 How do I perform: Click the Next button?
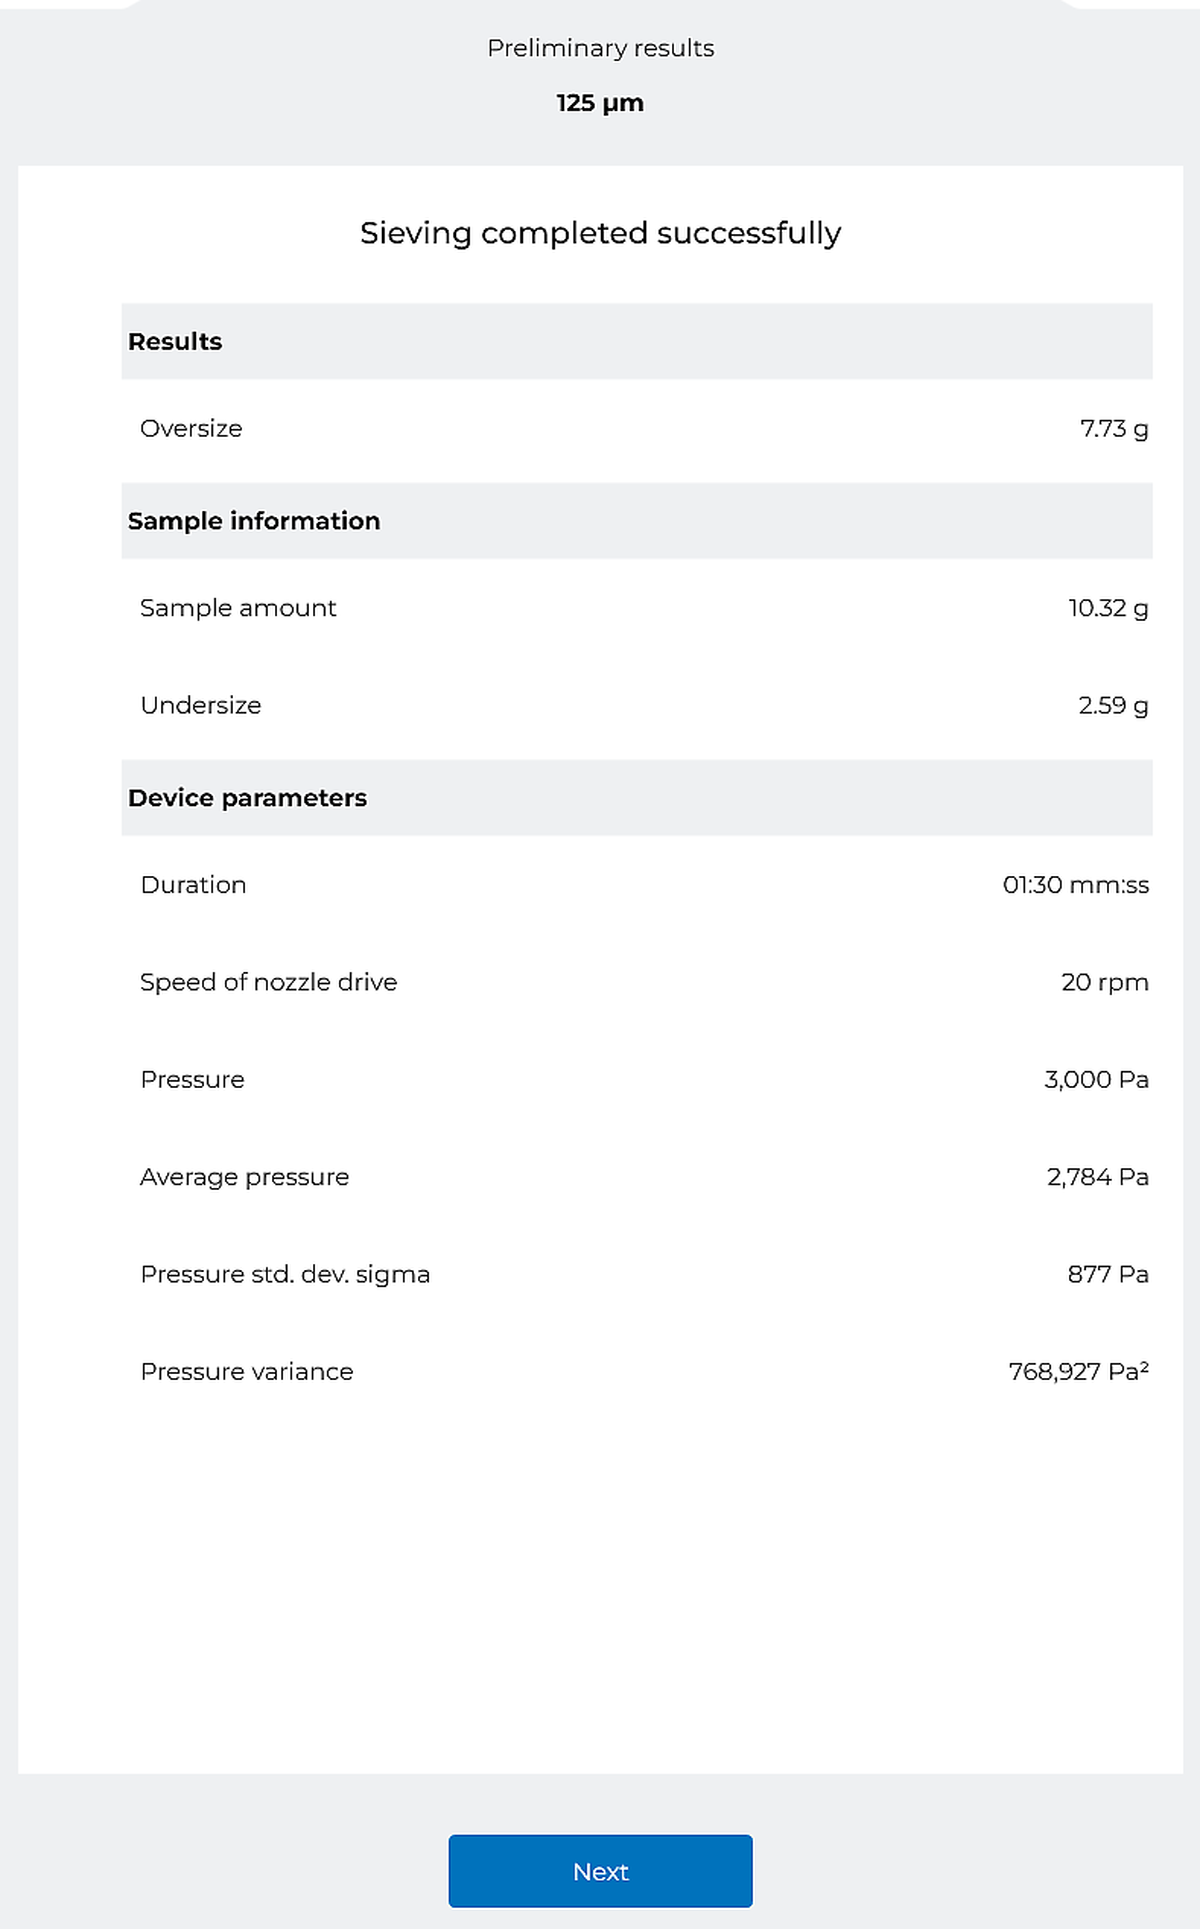tap(600, 1871)
